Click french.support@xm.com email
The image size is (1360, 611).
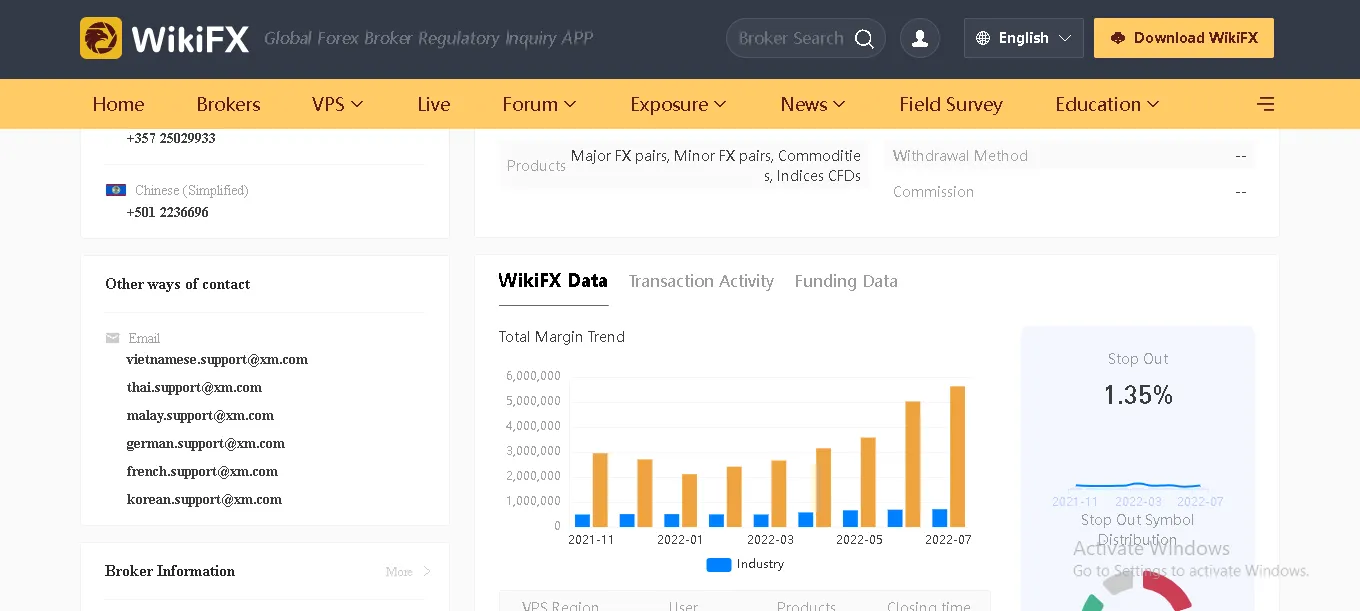(x=202, y=471)
